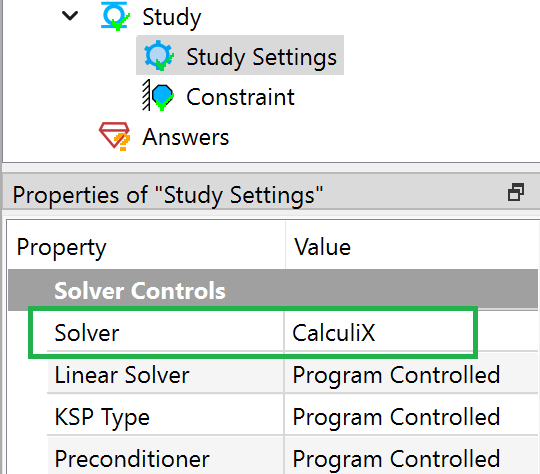The width and height of the screenshot is (540, 474).
Task: Open the KSP Type value dropdown
Action: pyautogui.click(x=411, y=417)
